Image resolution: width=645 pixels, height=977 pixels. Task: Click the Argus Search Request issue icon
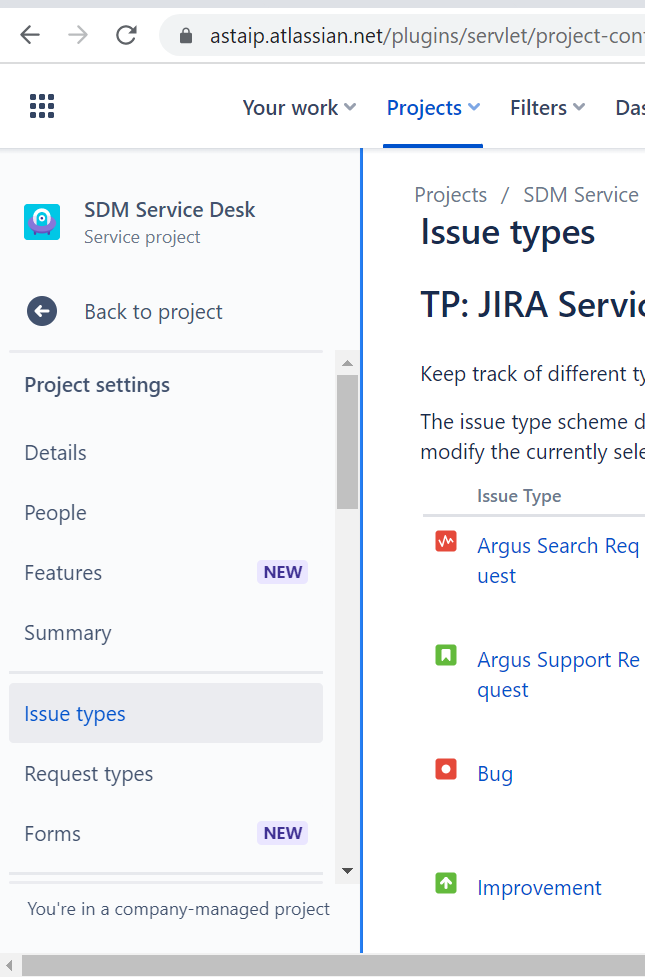pyautogui.click(x=446, y=541)
